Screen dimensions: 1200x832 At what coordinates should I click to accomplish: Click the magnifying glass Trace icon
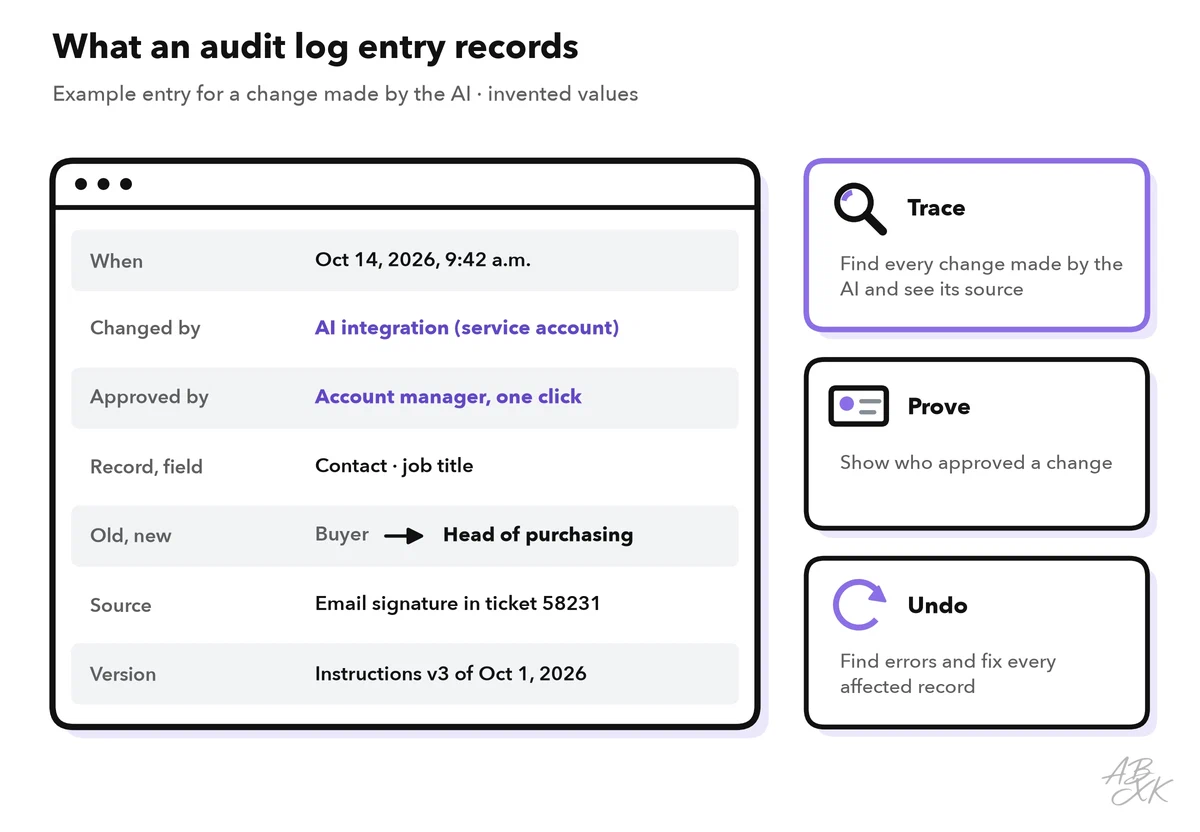(x=860, y=209)
